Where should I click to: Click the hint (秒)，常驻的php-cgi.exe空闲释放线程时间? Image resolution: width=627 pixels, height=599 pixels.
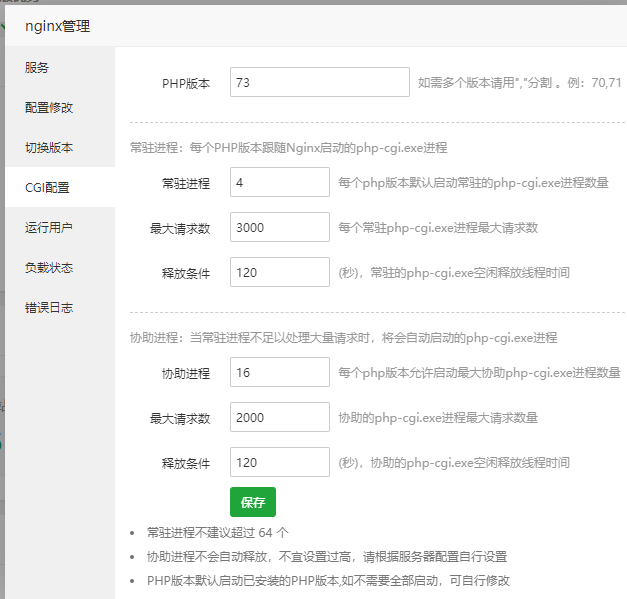454,273
